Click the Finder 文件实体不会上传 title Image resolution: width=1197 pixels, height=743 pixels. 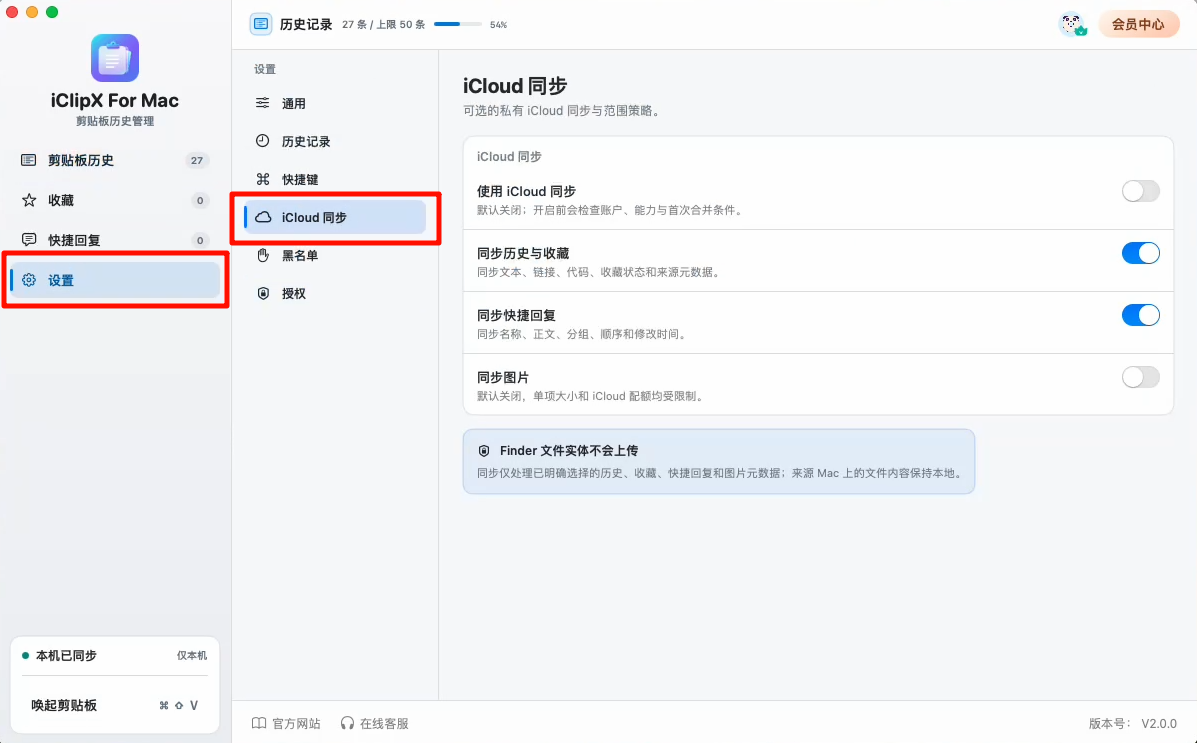(x=569, y=451)
